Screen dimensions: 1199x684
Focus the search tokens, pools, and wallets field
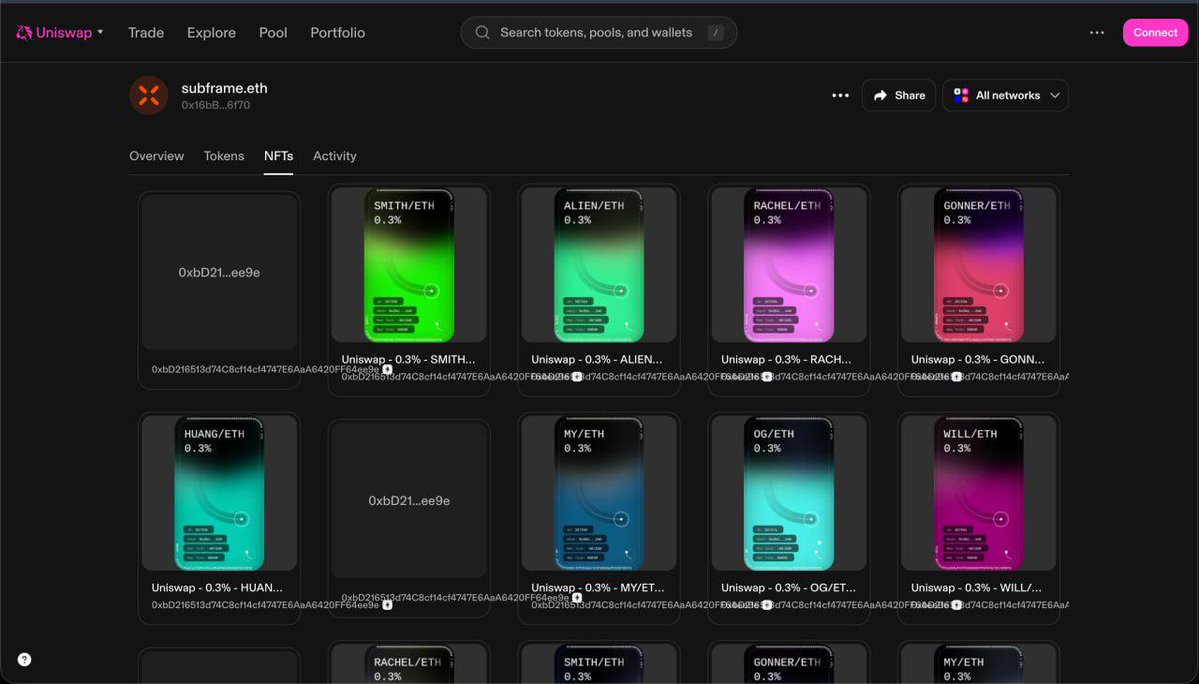click(x=599, y=33)
